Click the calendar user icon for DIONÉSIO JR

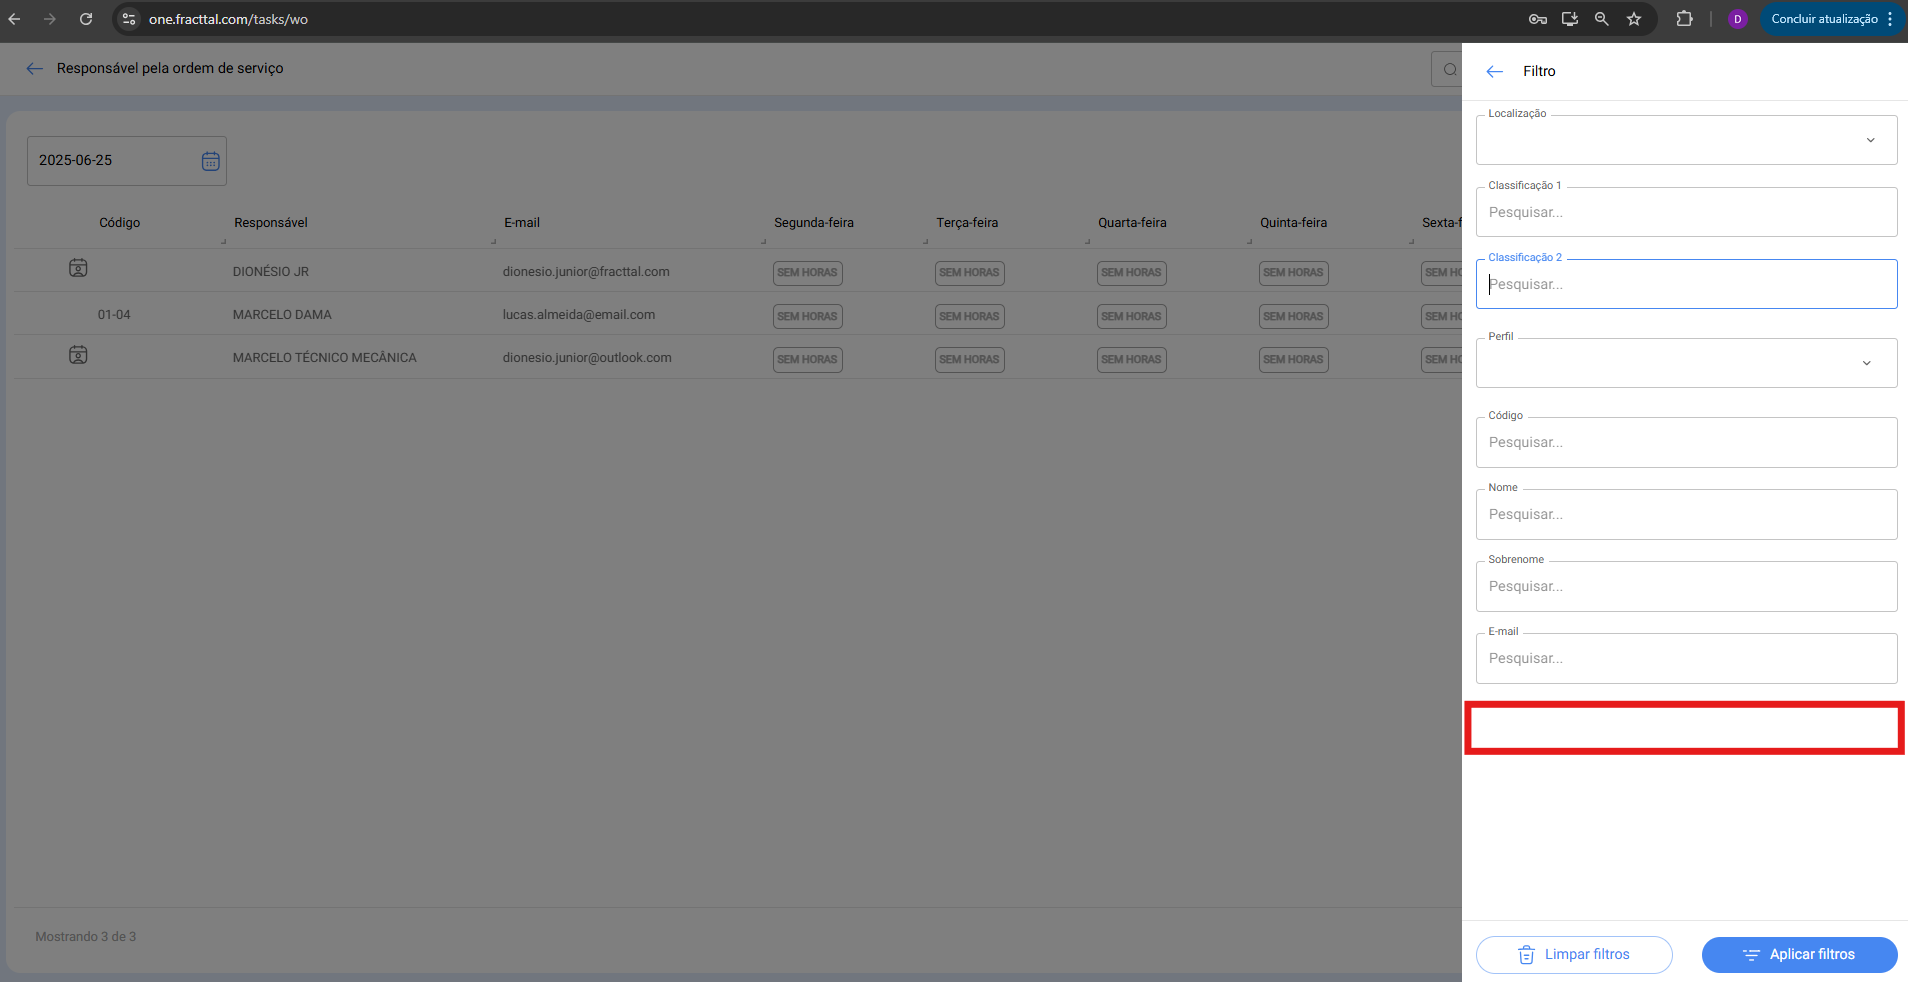78,268
